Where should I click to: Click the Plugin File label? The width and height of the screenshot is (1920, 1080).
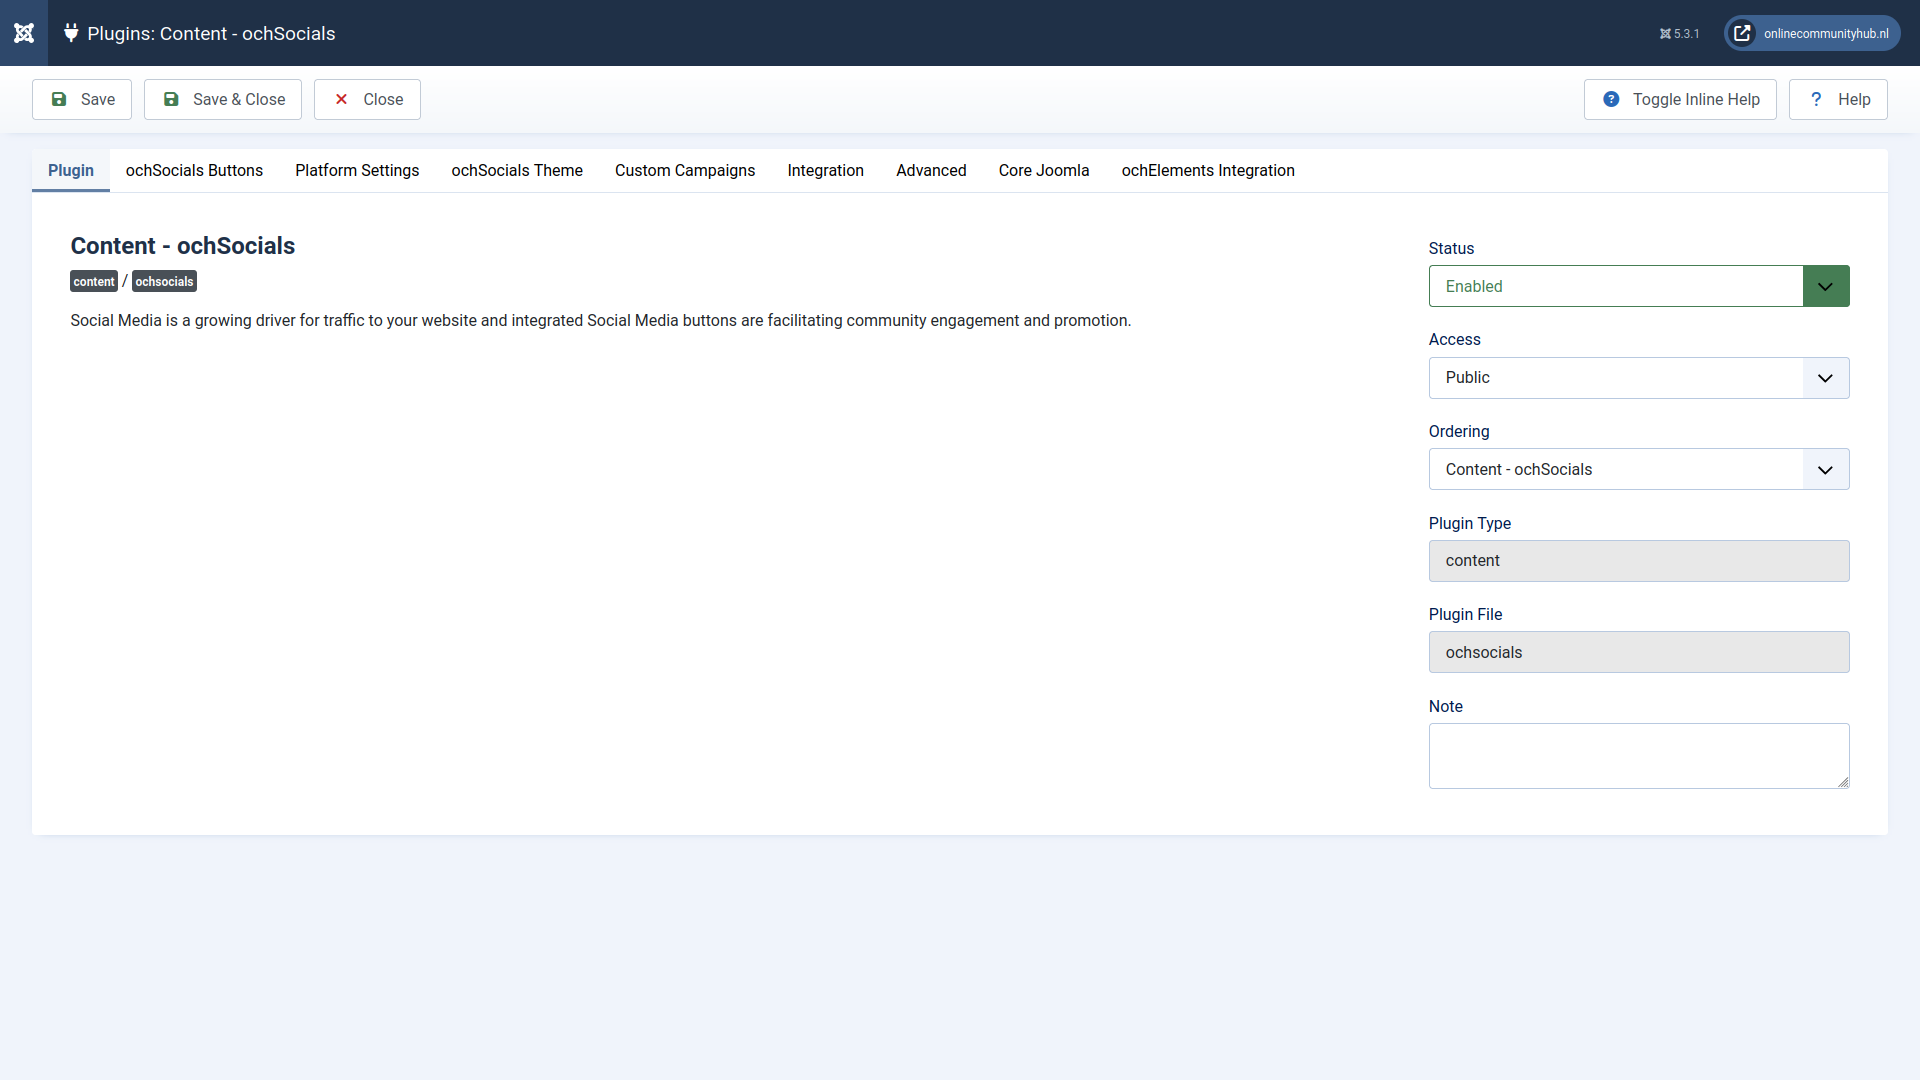(1465, 614)
